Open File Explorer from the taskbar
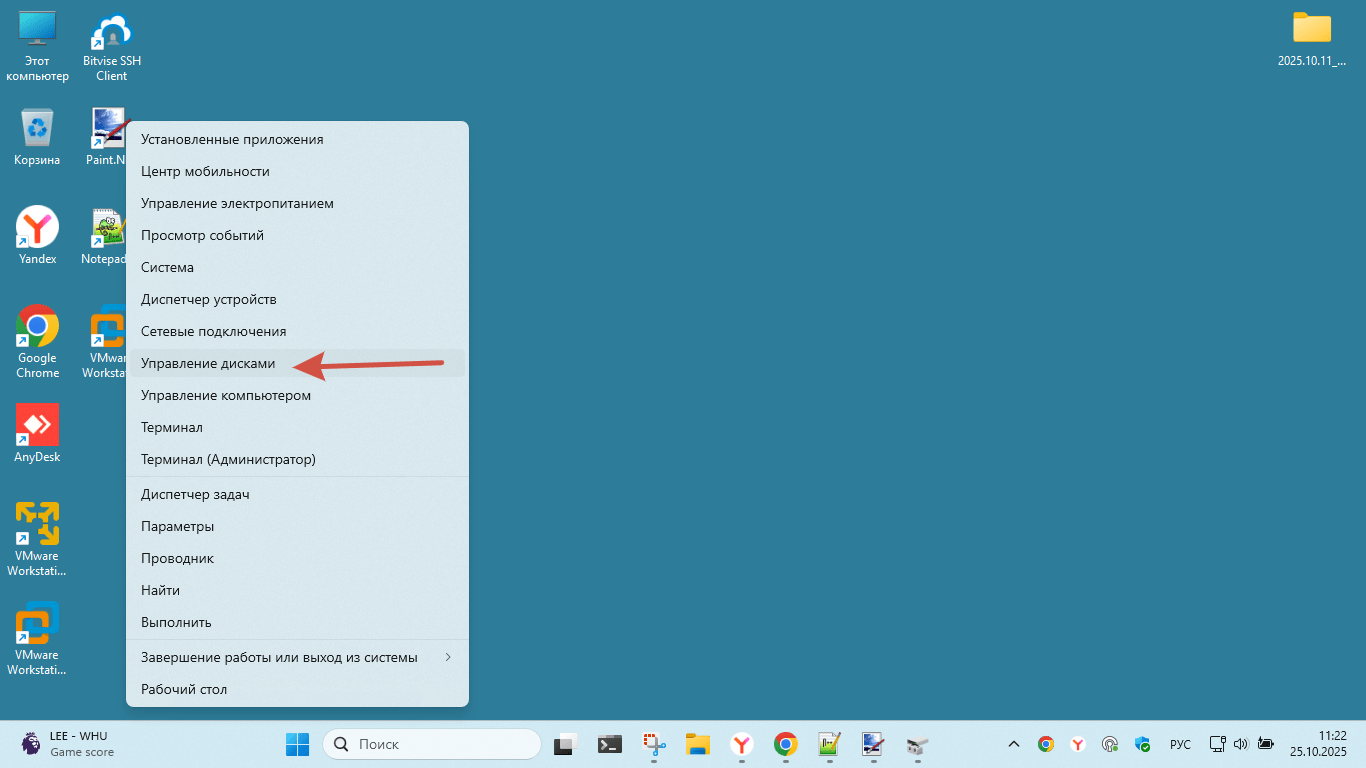The height and width of the screenshot is (768, 1366). pos(697,744)
